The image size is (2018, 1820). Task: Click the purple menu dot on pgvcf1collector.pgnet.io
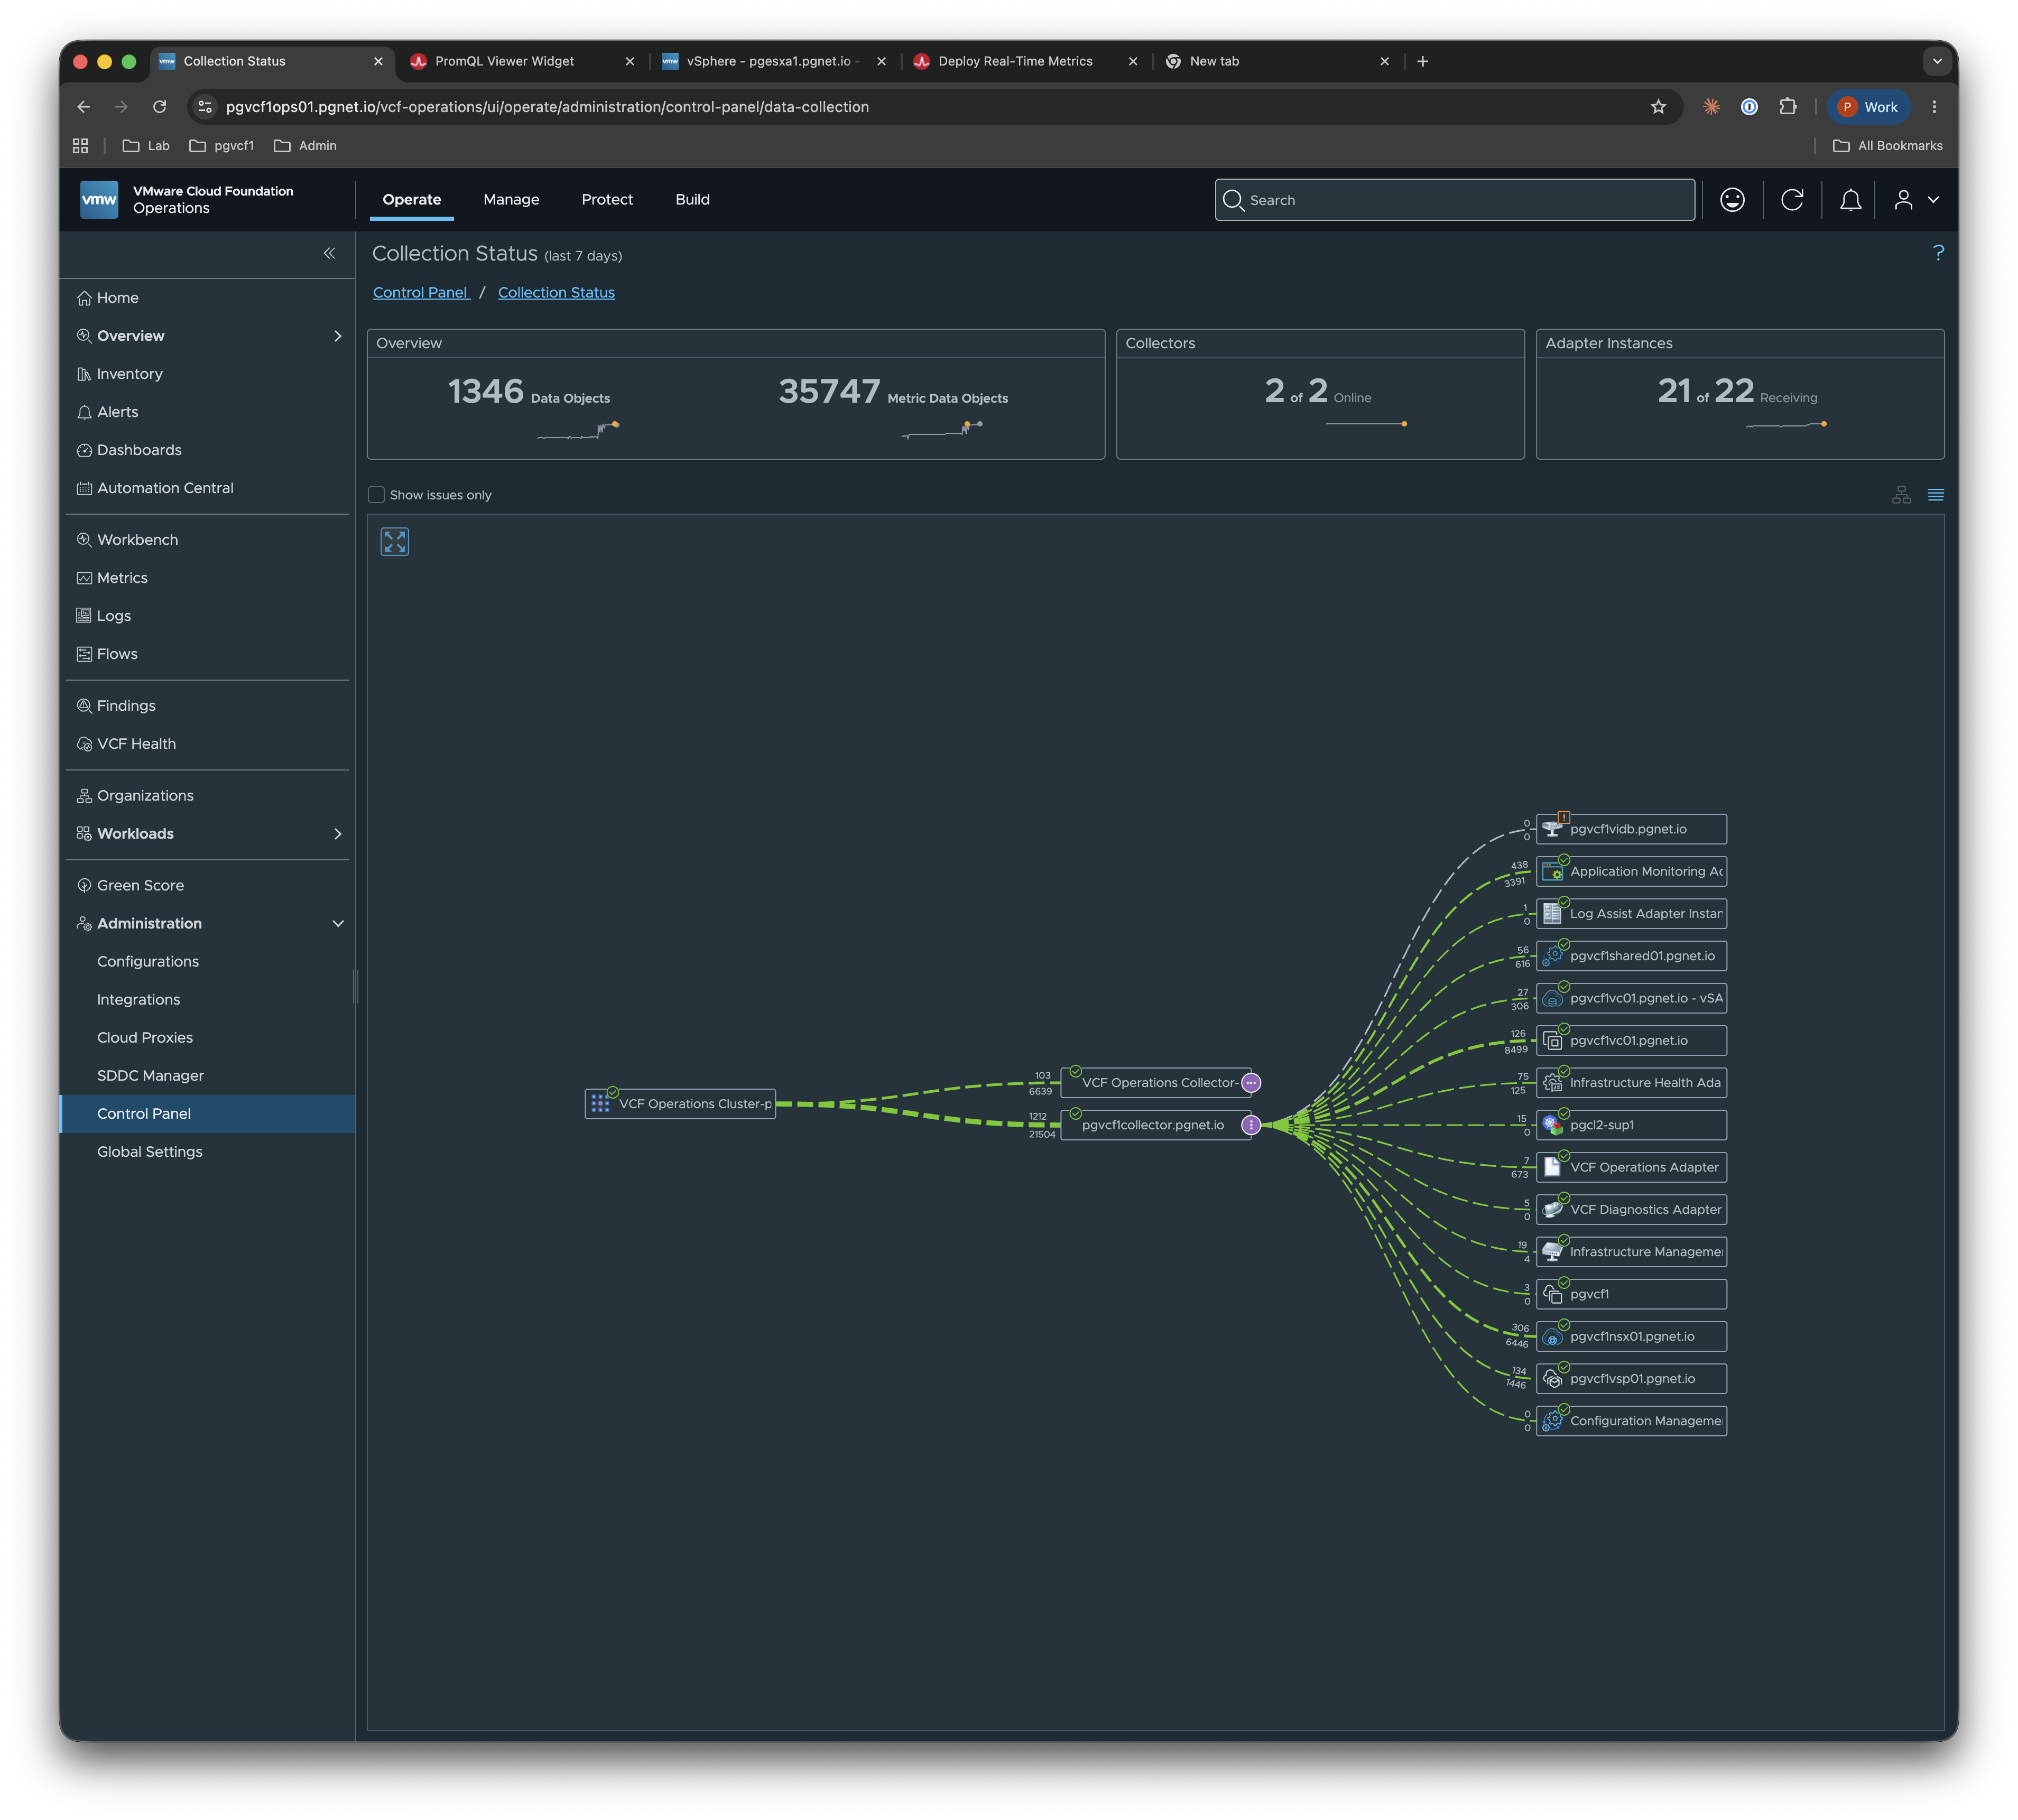[1250, 1125]
